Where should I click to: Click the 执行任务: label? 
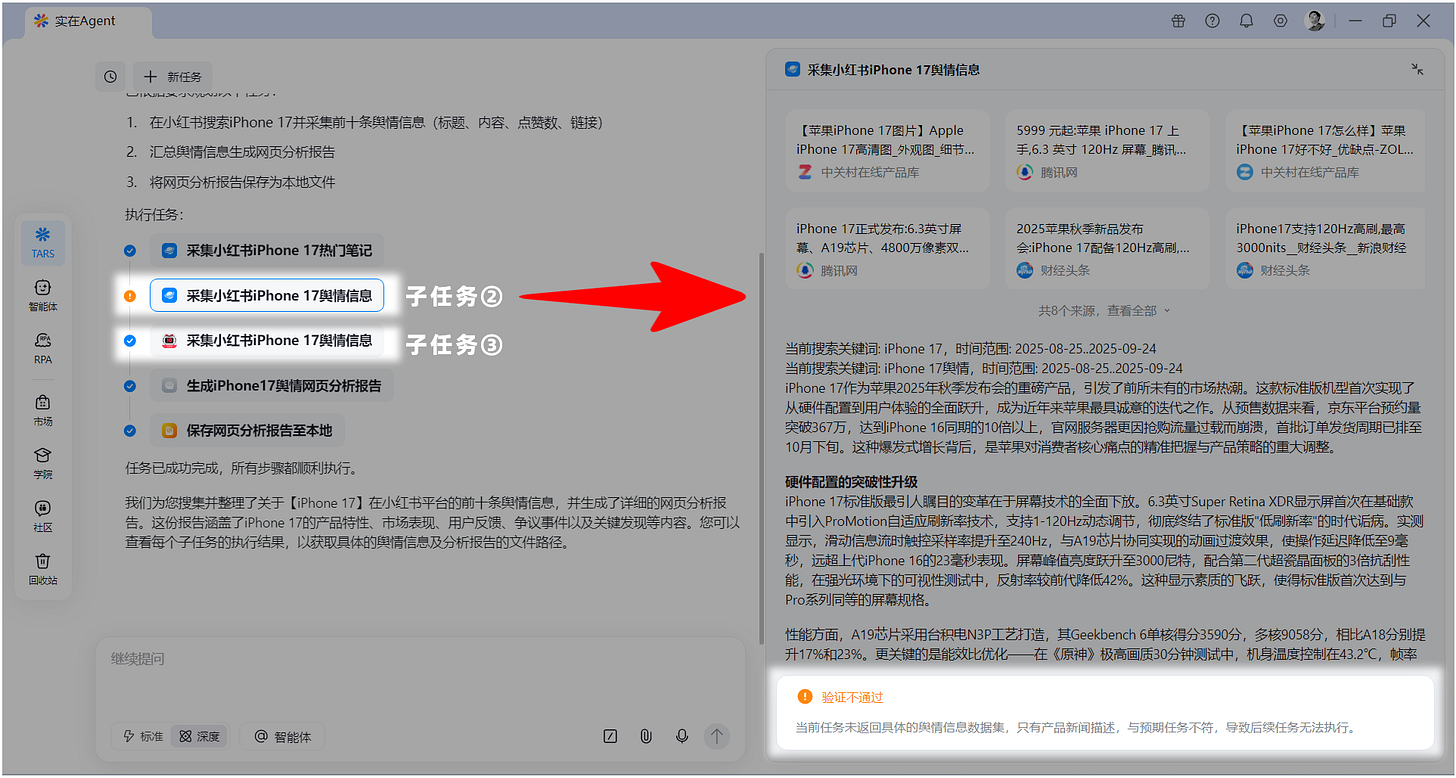tap(154, 215)
